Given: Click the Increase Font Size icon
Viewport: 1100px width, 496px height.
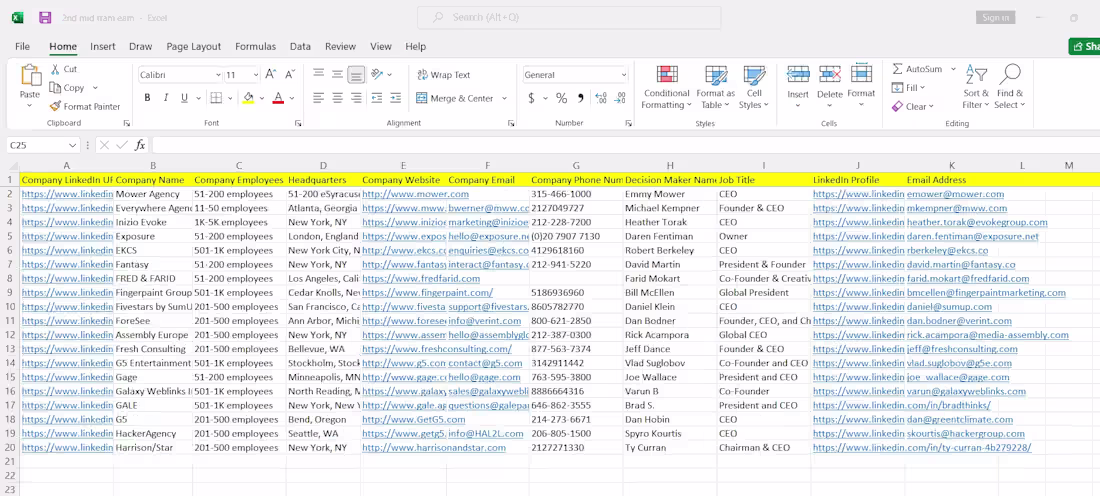Looking at the screenshot, I should coord(271,74).
